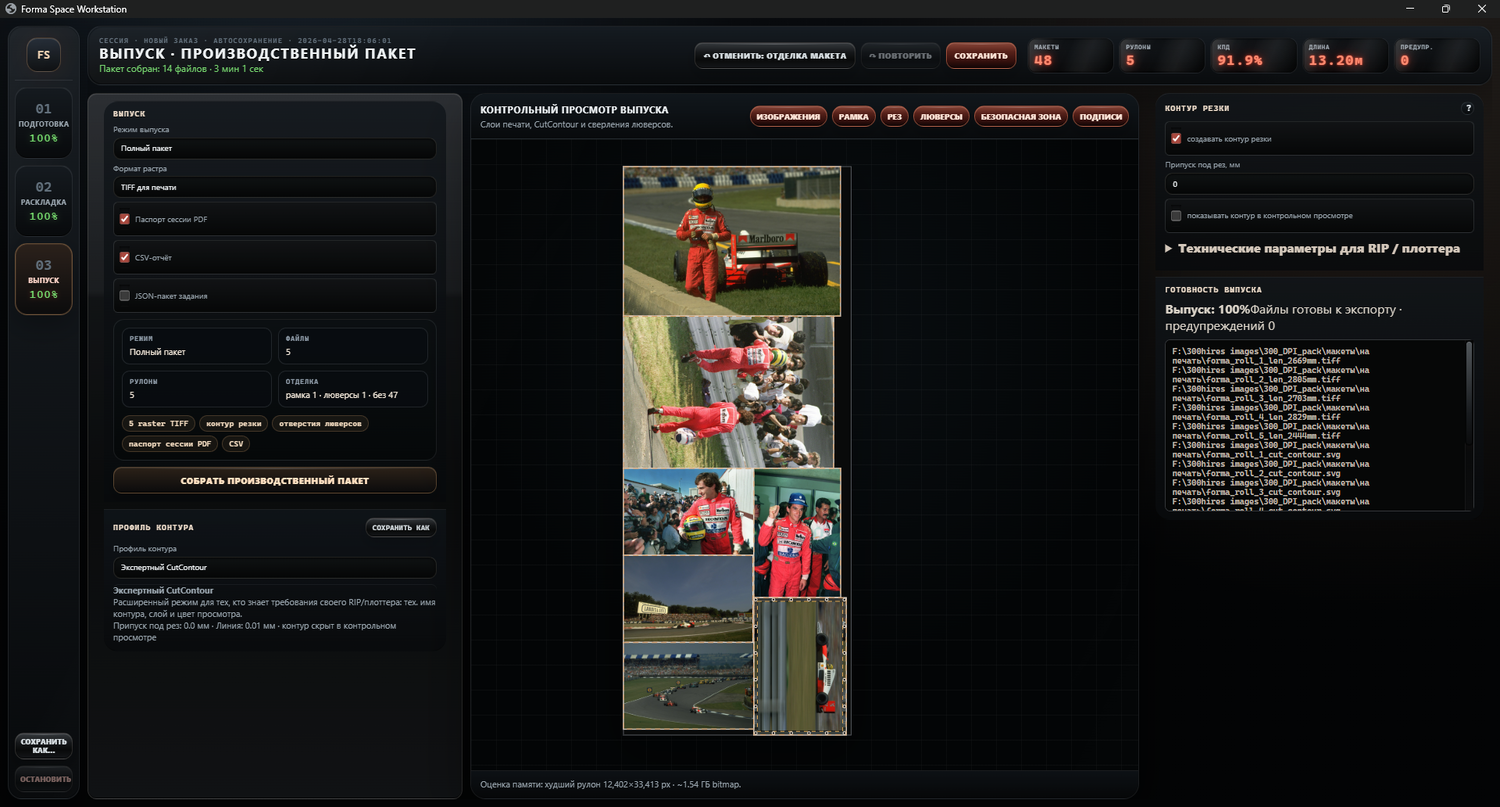Open the help question mark for Контур резки
The height and width of the screenshot is (807, 1500).
coord(1468,108)
